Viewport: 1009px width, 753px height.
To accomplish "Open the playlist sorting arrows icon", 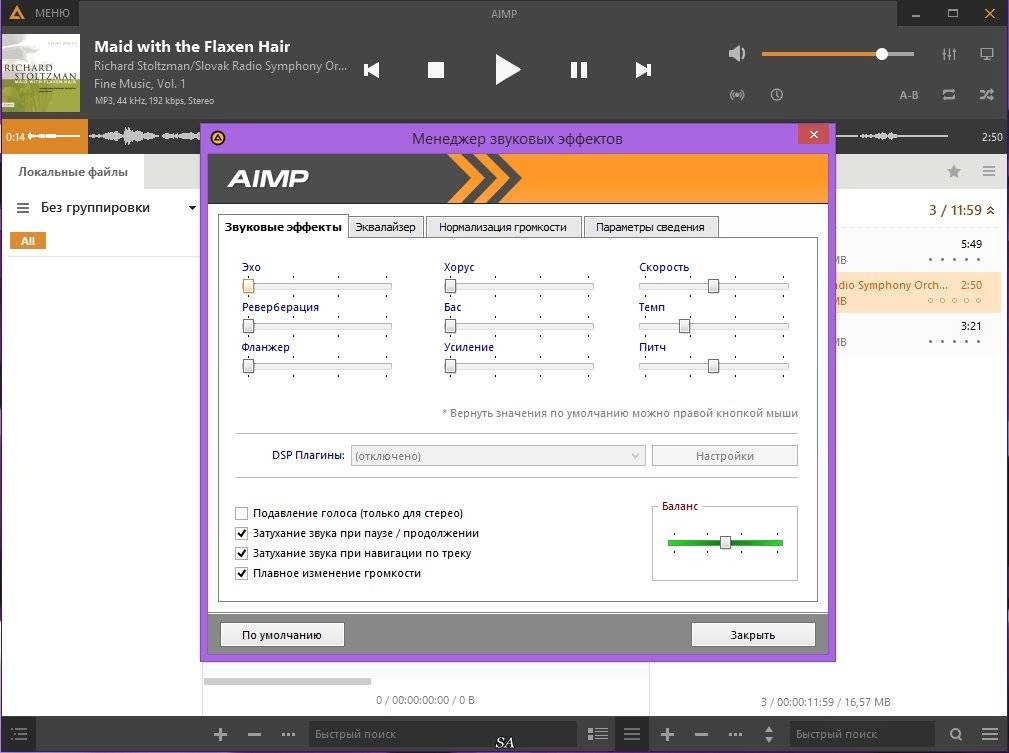I will [x=769, y=734].
